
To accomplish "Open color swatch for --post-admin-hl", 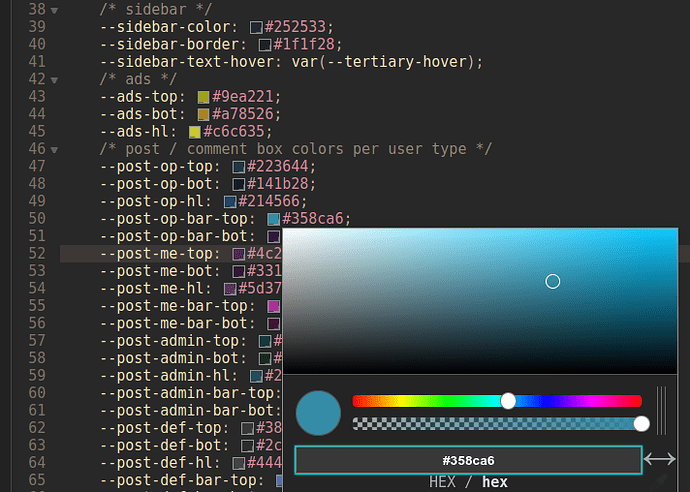I will pos(256,376).
